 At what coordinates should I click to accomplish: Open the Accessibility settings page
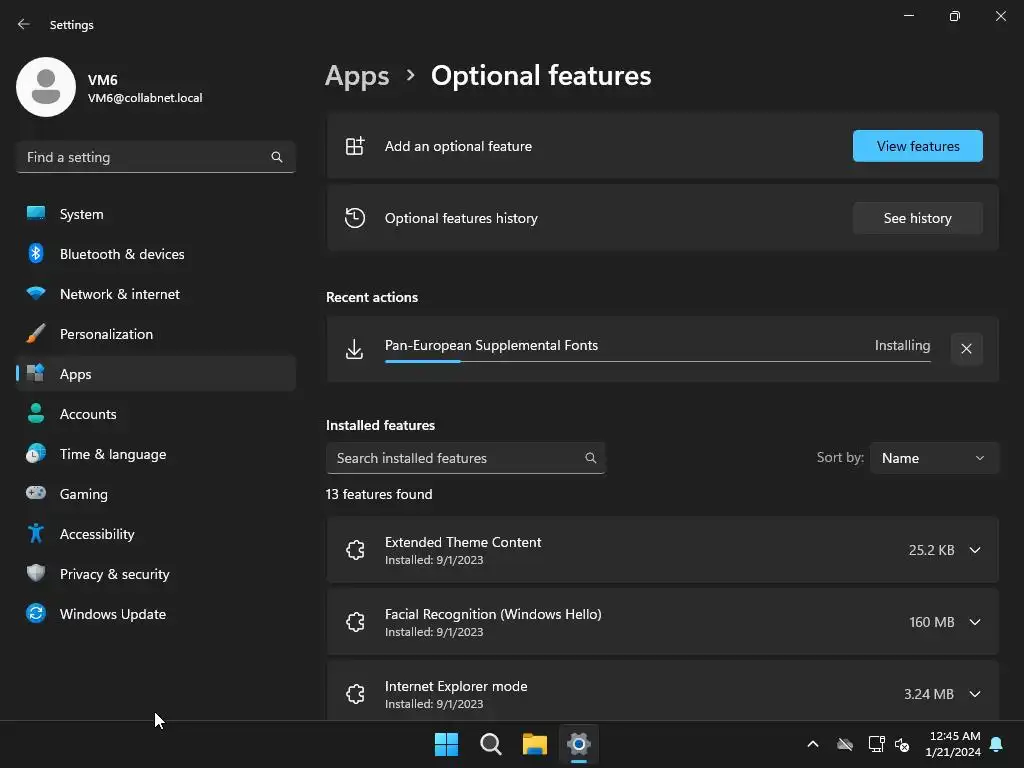(97, 534)
